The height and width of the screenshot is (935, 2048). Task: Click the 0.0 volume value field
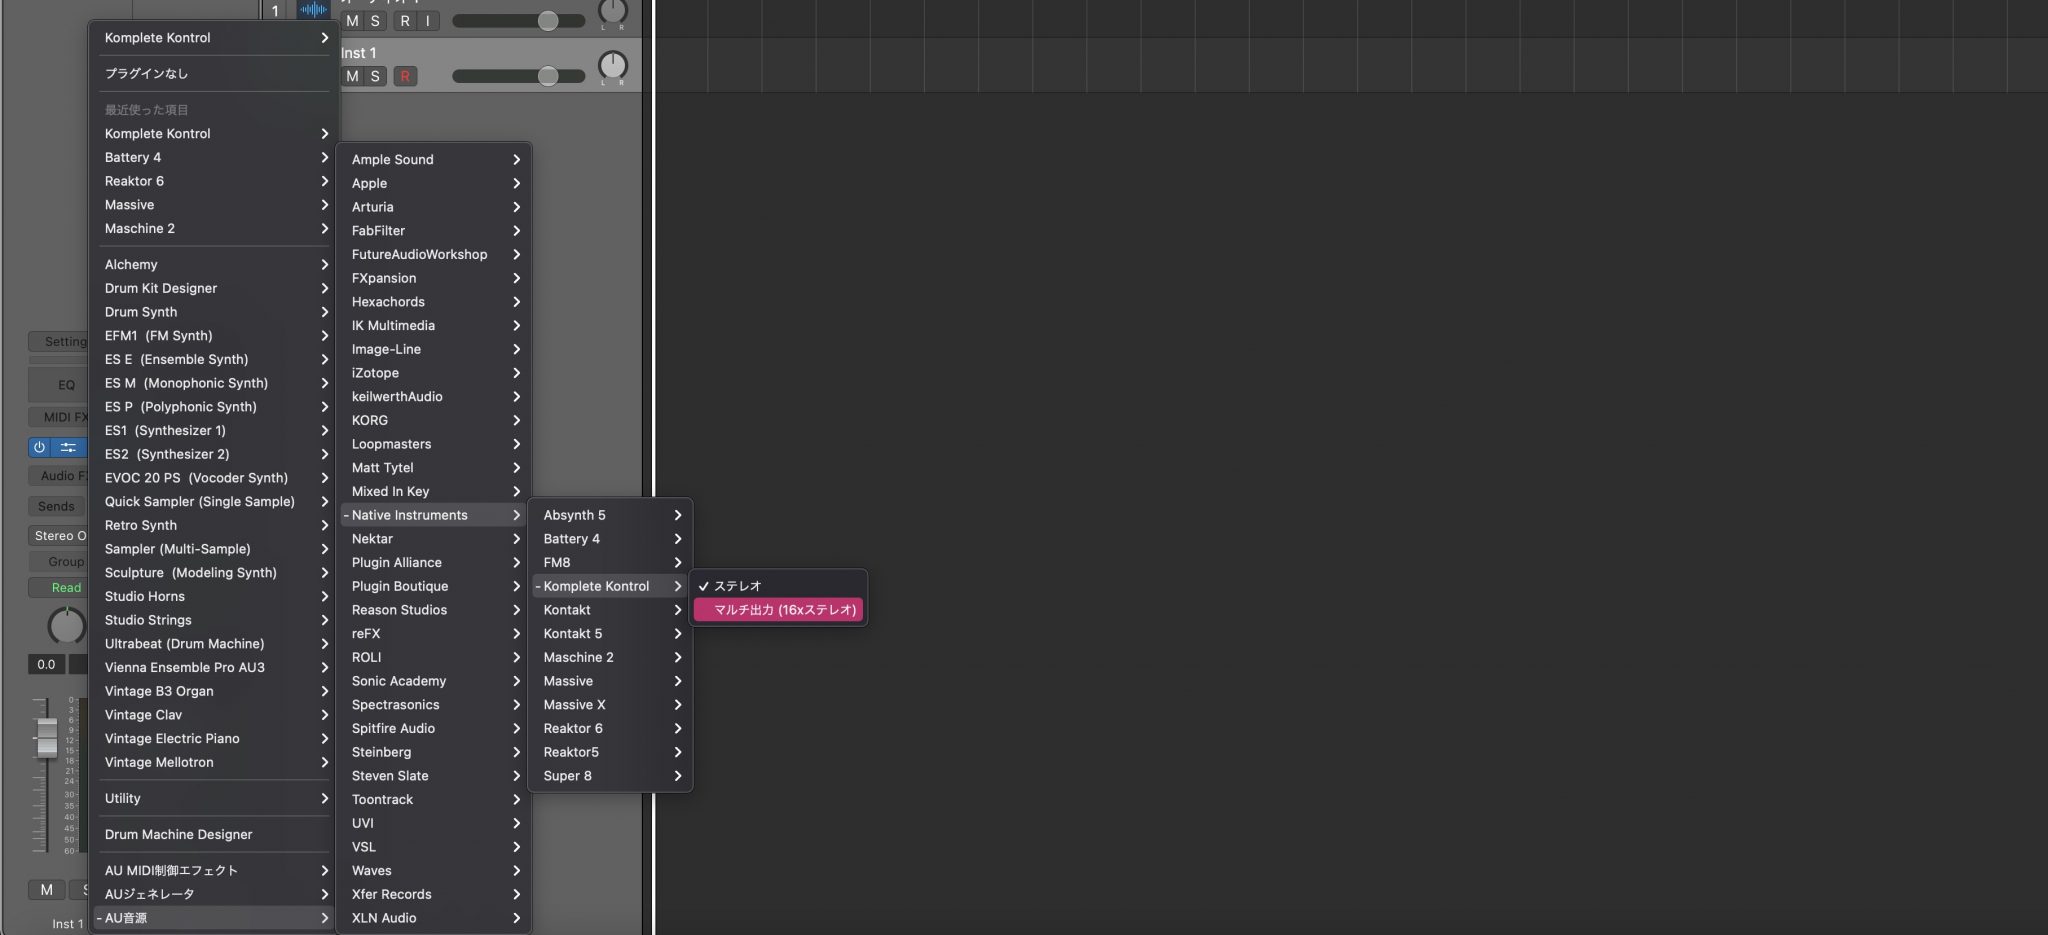pyautogui.click(x=45, y=664)
